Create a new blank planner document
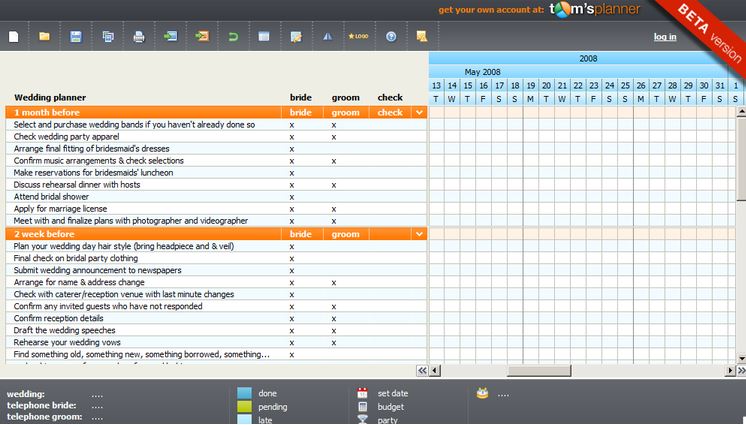Image resolution: width=746 pixels, height=425 pixels. (14, 36)
